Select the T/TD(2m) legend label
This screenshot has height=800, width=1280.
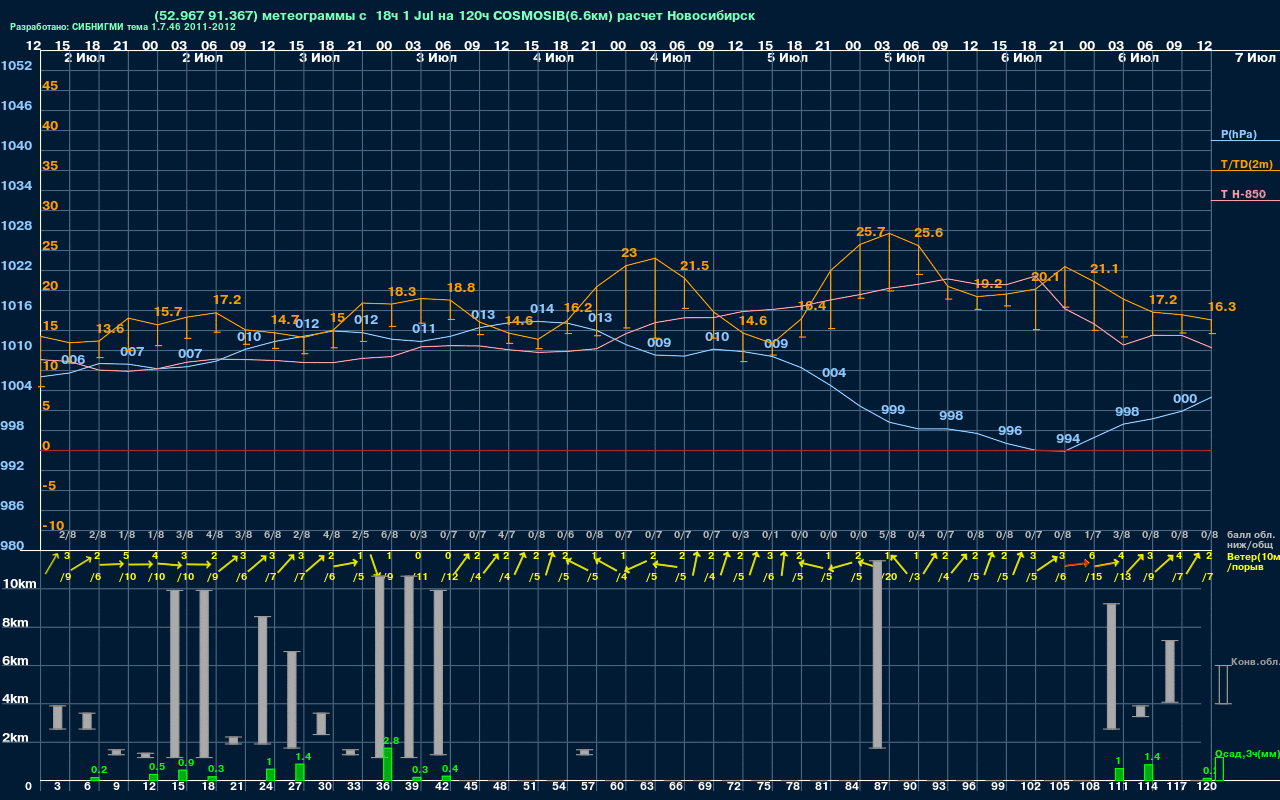(x=1246, y=164)
